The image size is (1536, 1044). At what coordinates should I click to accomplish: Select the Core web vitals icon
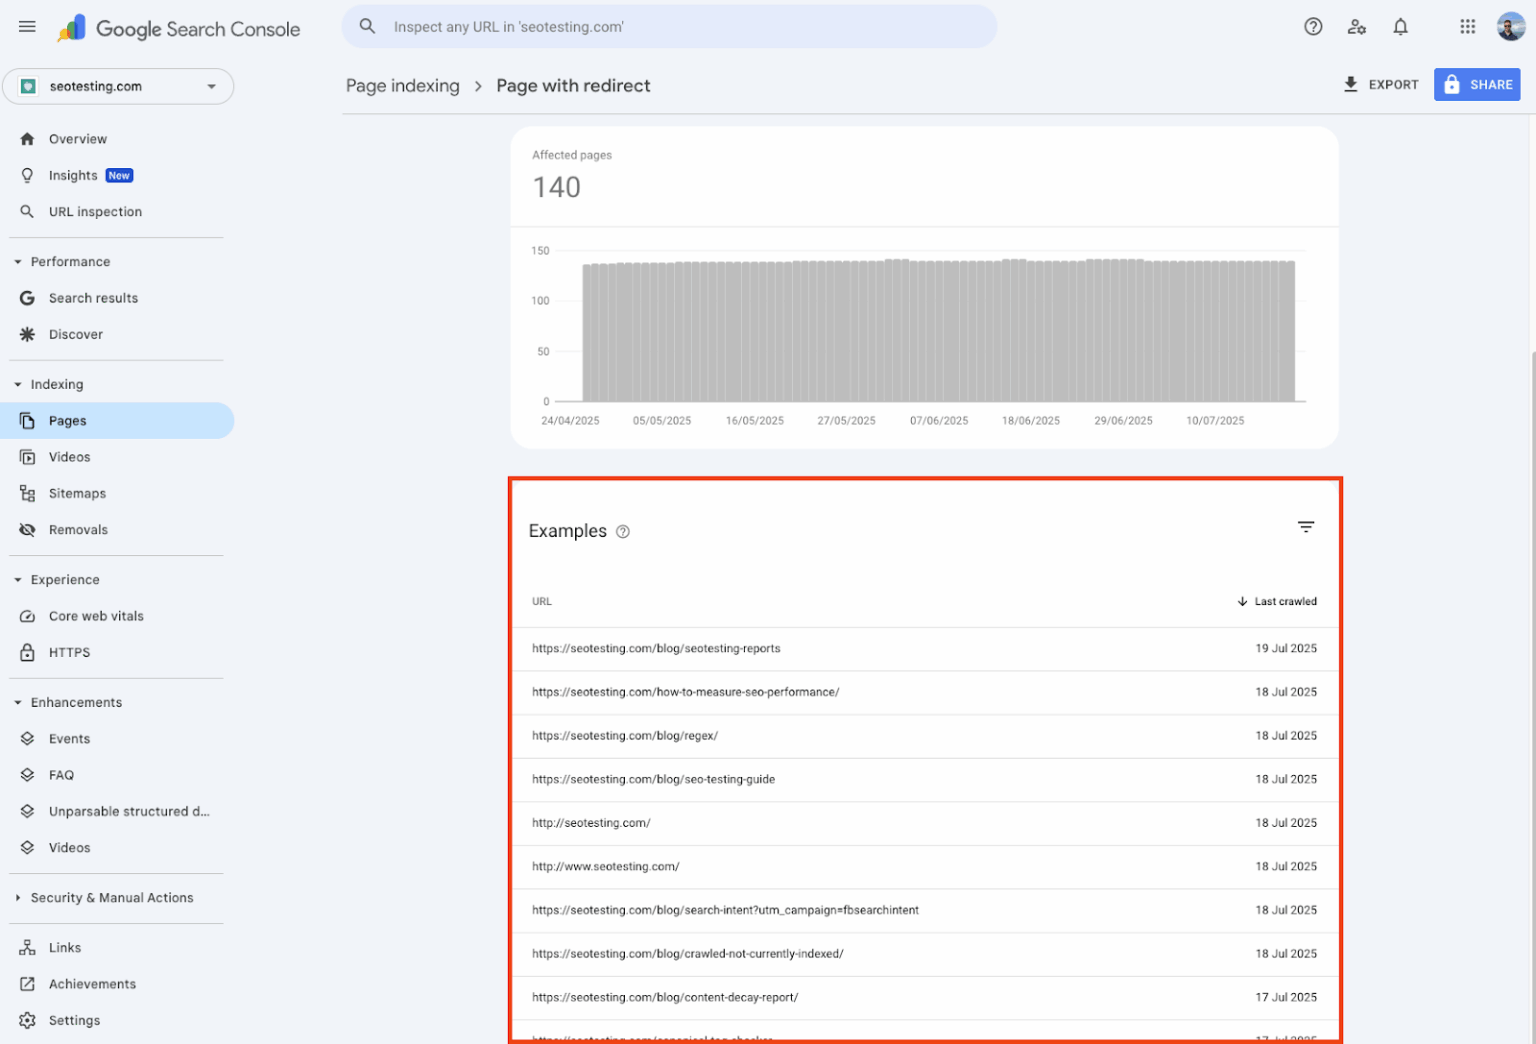(x=27, y=616)
